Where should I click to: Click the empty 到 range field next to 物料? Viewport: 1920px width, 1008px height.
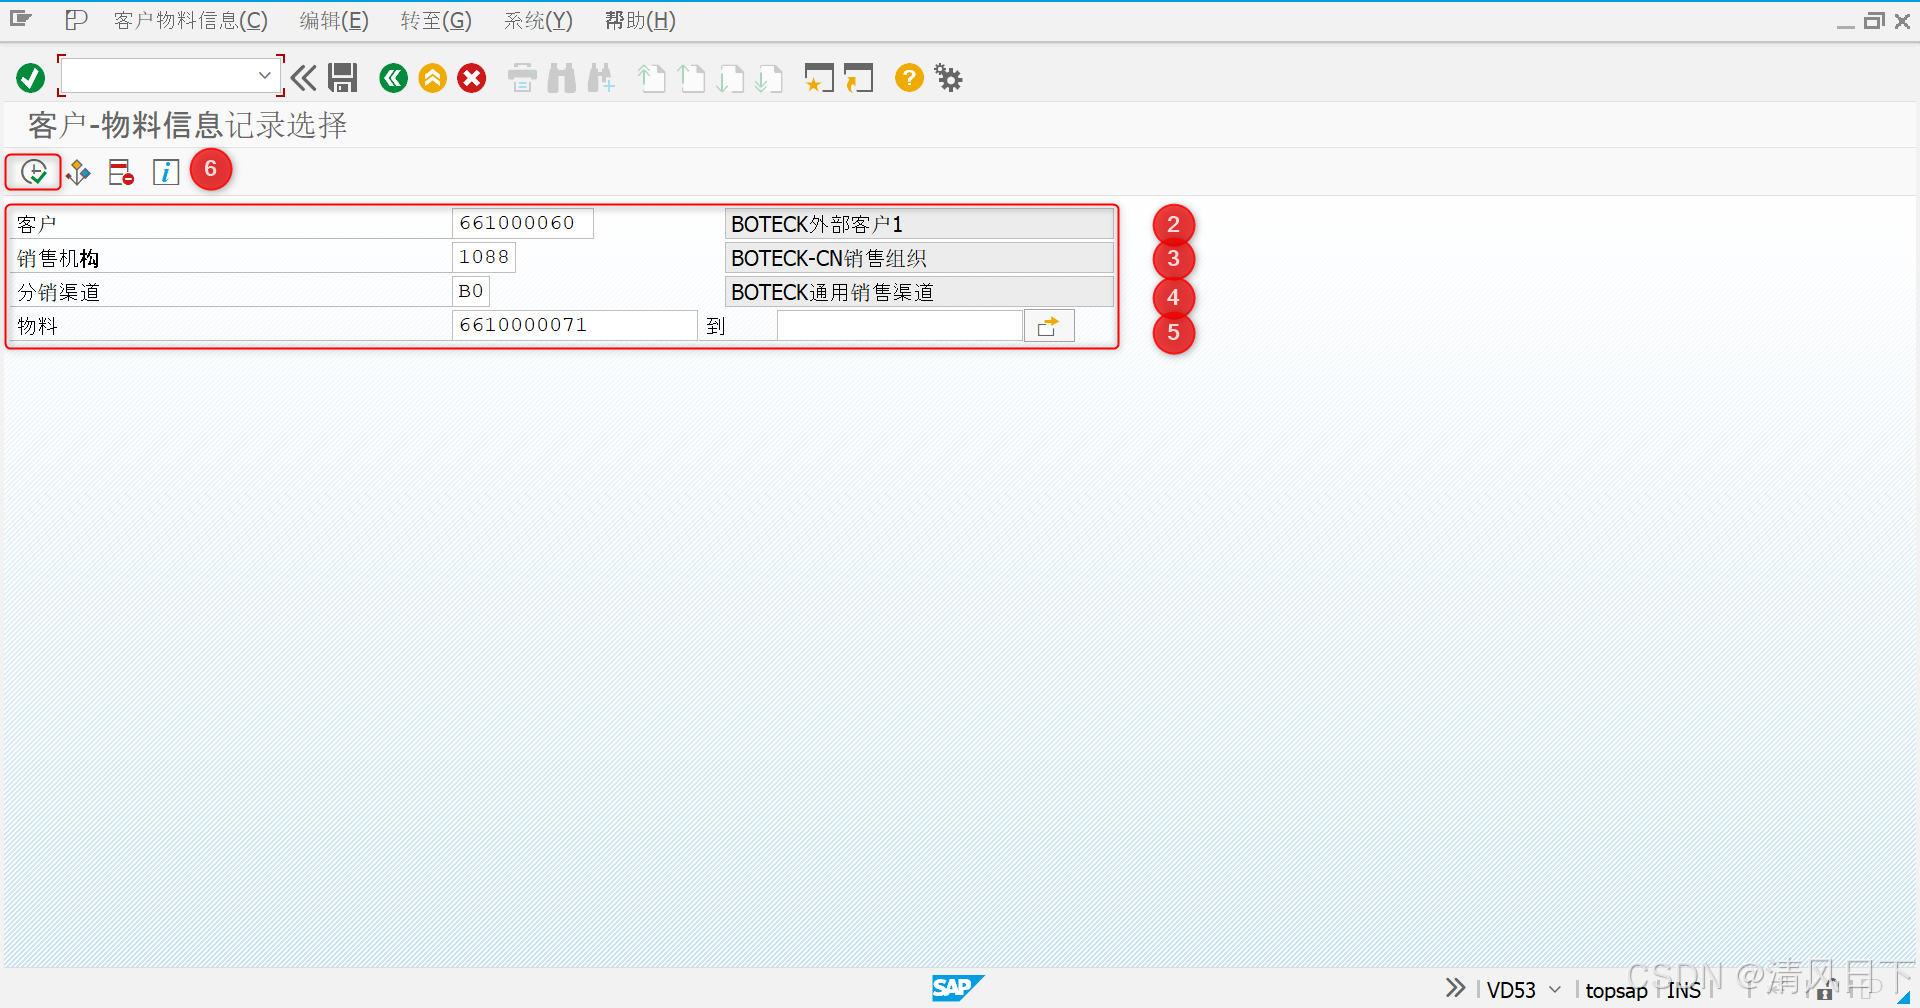[897, 324]
